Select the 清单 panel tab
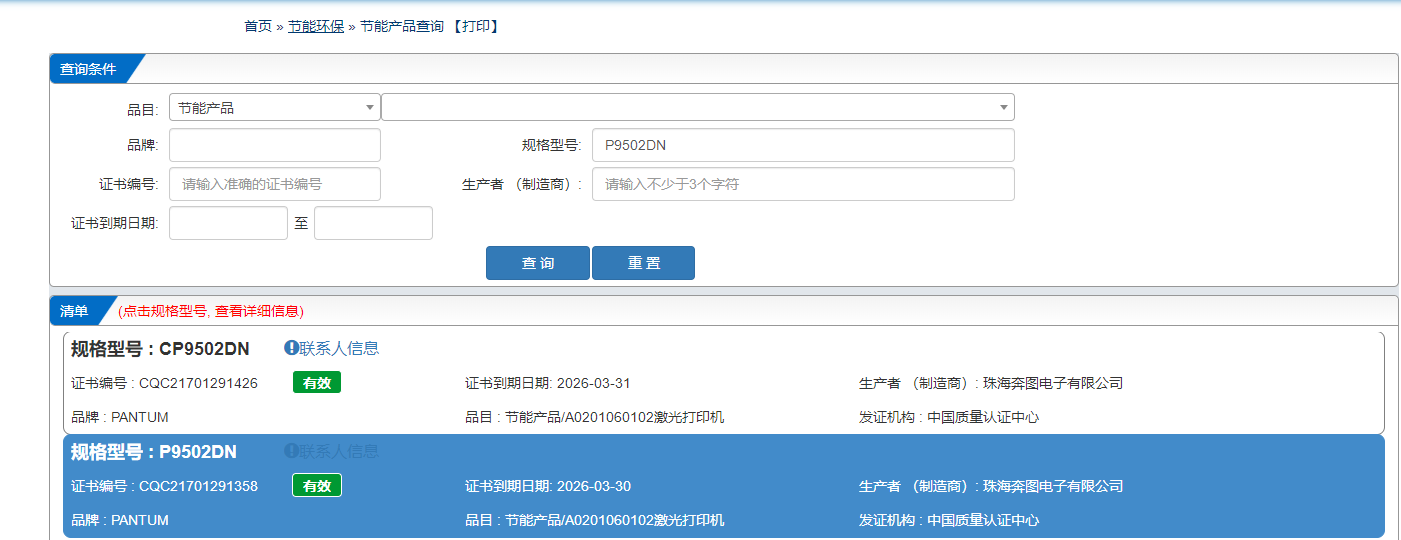The image size is (1401, 540). click(x=75, y=311)
